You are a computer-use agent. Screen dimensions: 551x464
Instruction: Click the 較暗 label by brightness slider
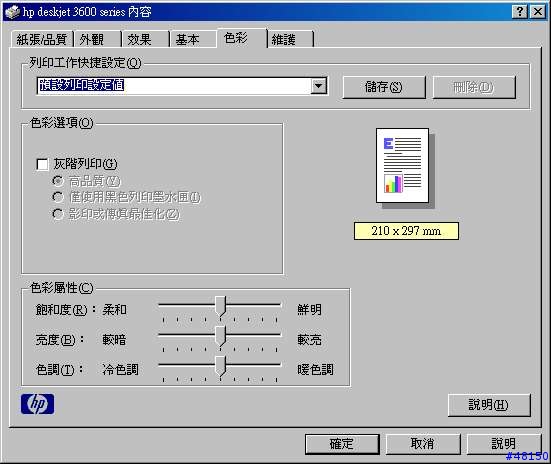click(114, 340)
